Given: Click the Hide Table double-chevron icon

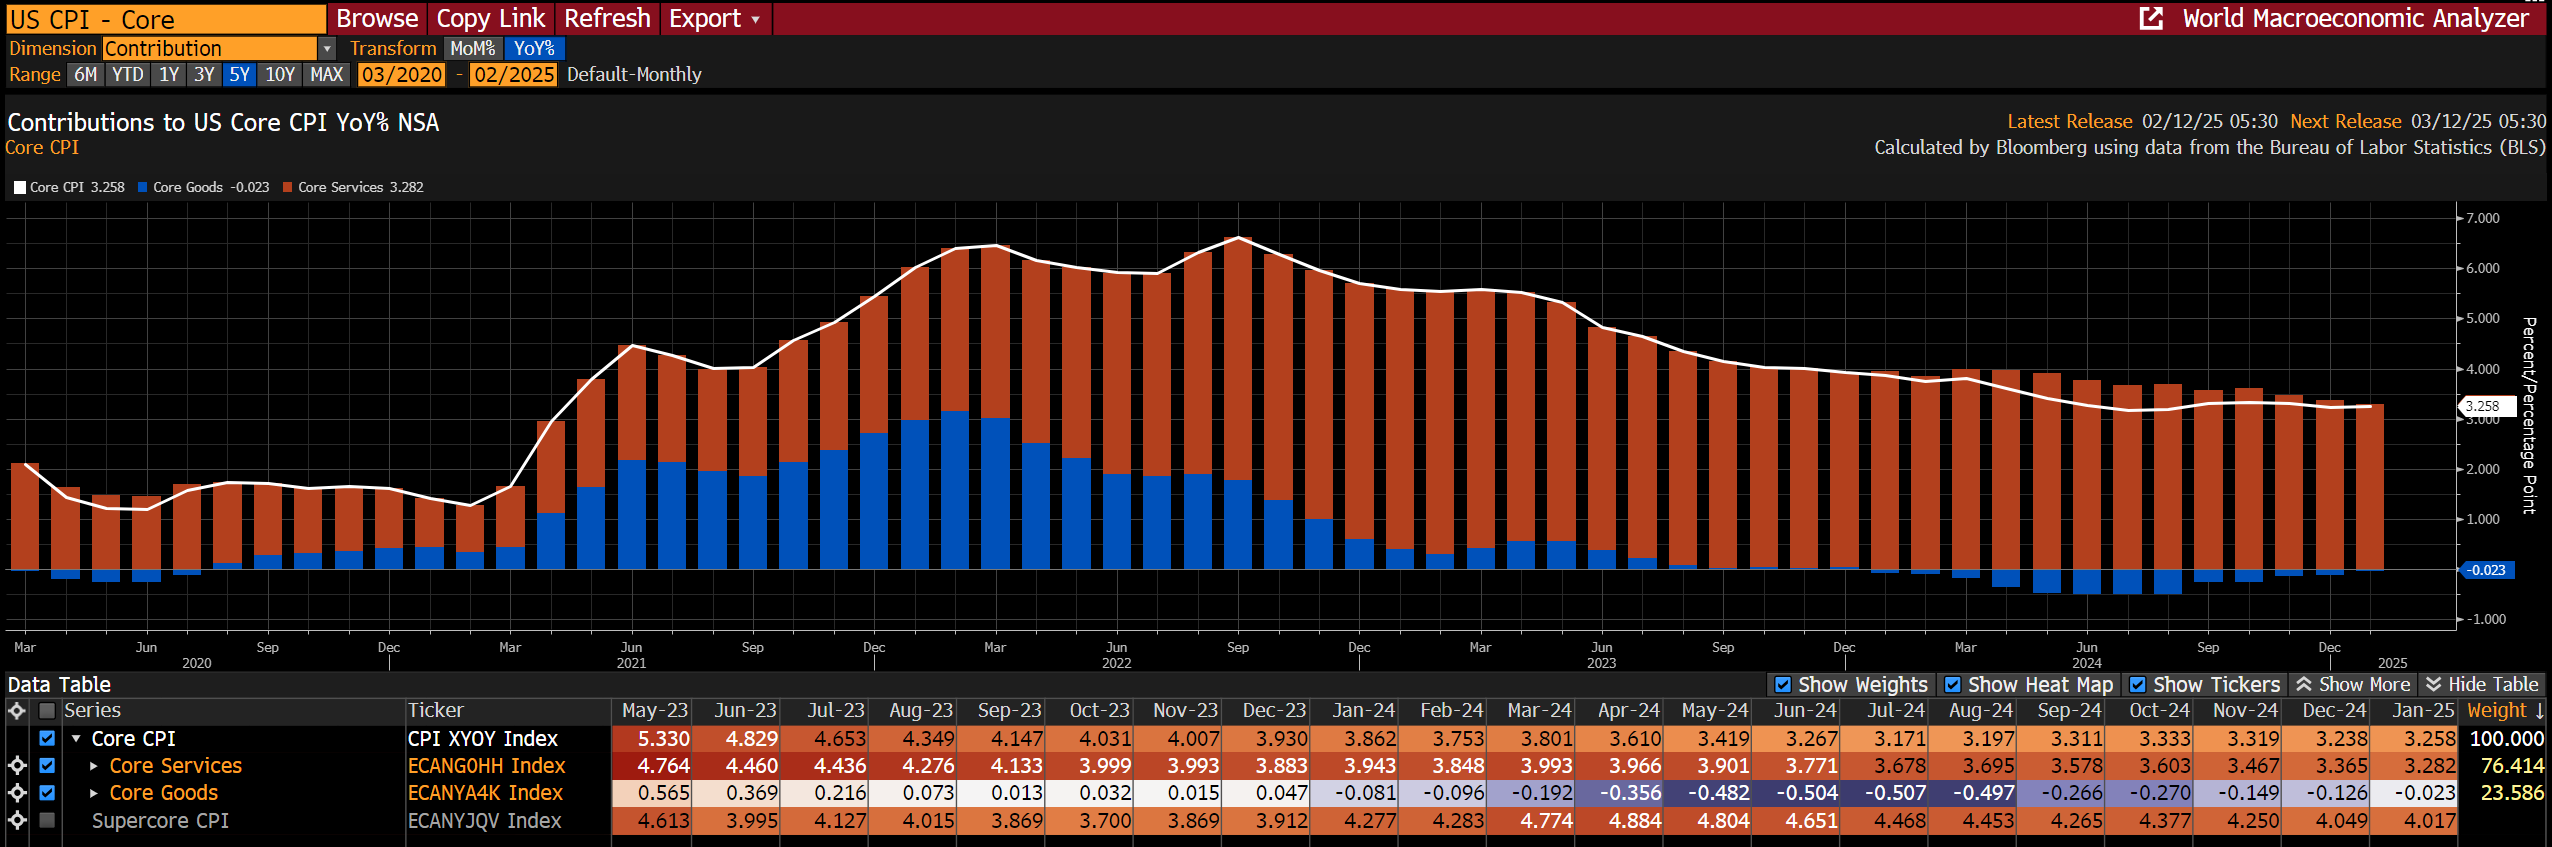Looking at the screenshot, I should tap(2434, 684).
